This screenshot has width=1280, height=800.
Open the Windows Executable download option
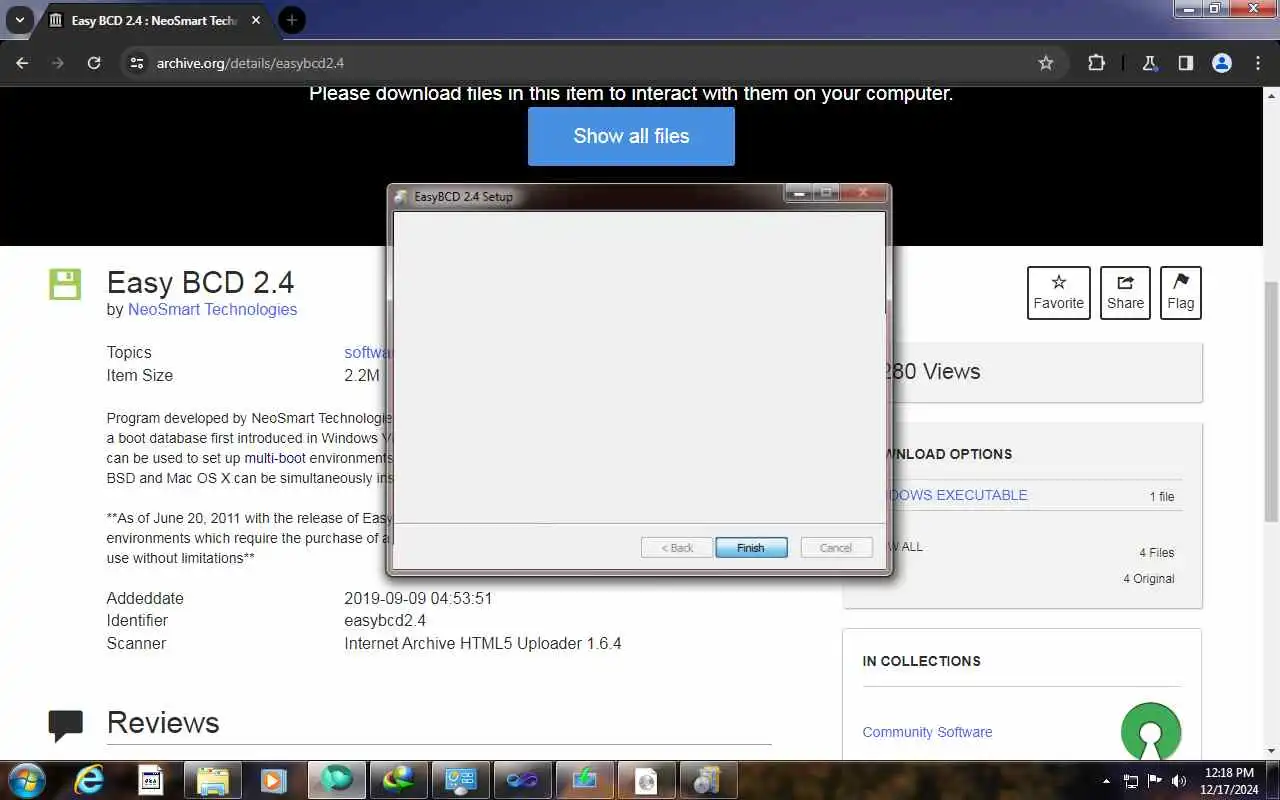(x=955, y=495)
